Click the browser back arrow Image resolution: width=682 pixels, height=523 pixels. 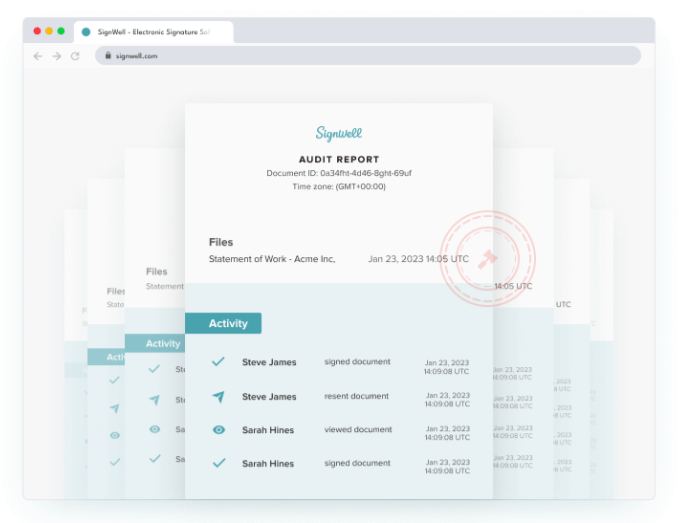(x=38, y=56)
